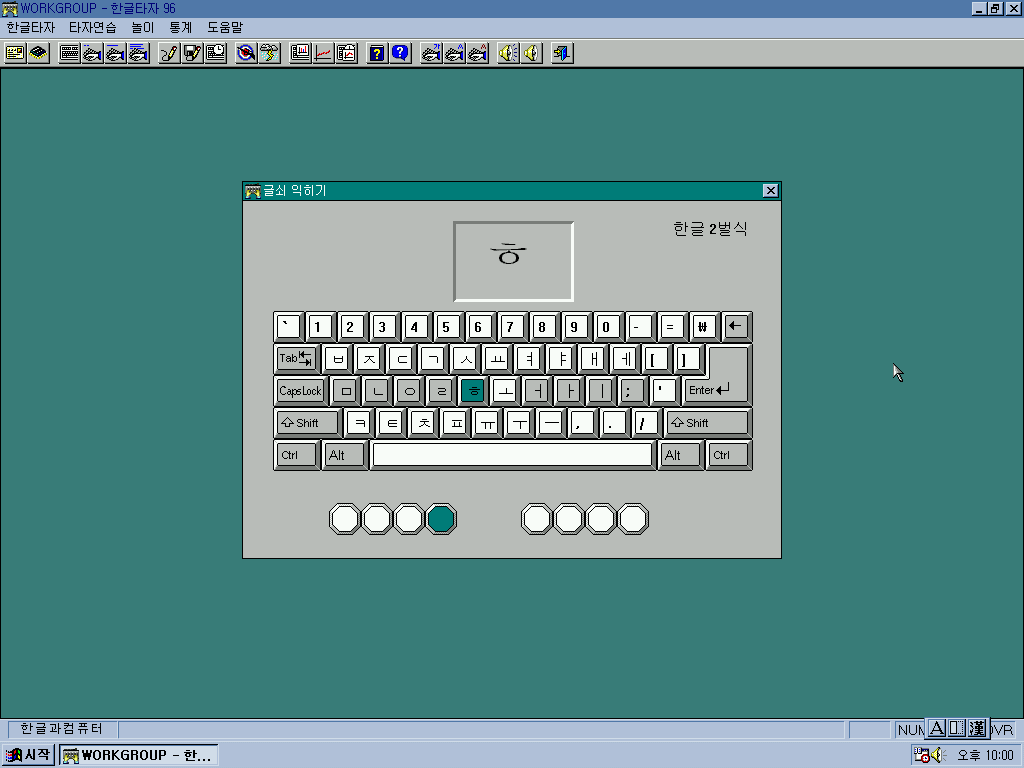Click 한글과컴퓨터 in status bar
Viewport: 1024px width, 768px height.
point(61,729)
